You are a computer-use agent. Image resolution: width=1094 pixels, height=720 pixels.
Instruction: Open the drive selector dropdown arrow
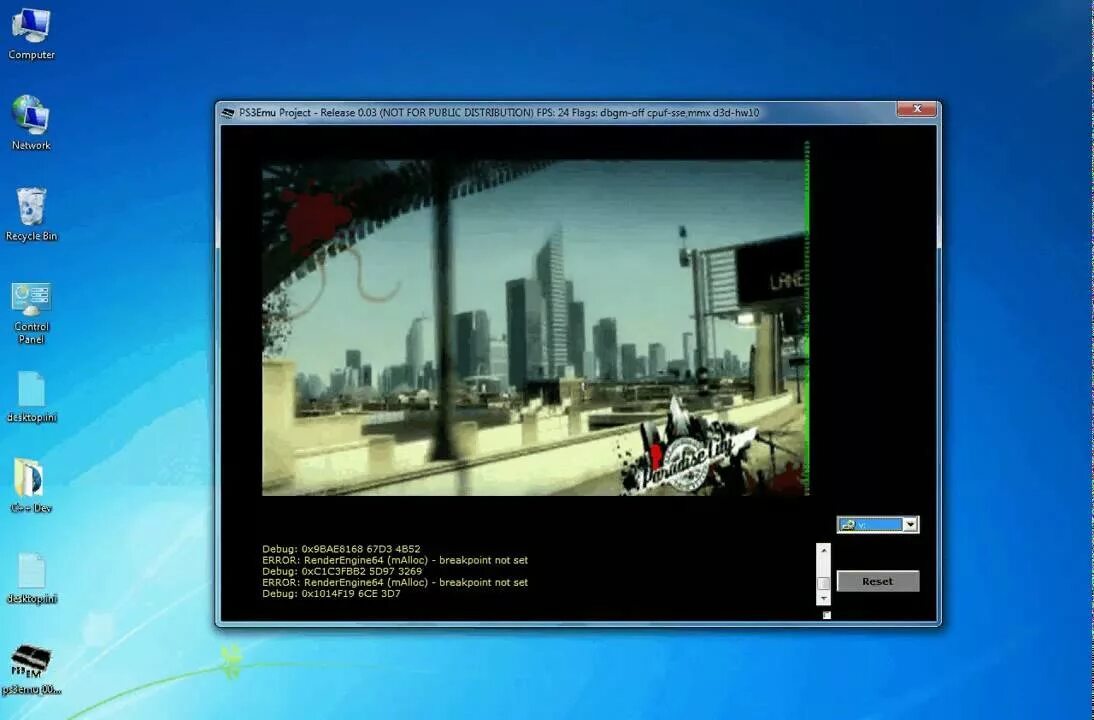pos(910,525)
